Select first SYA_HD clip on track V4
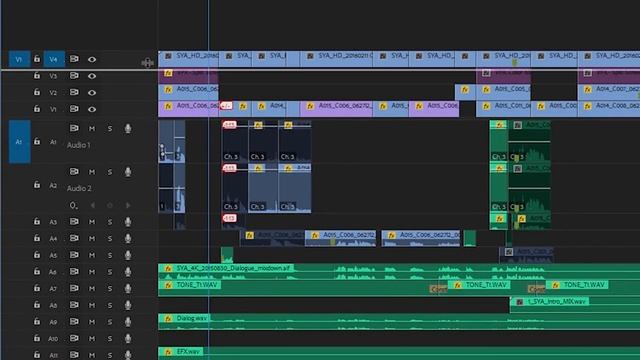Viewport: 640px width, 360px height. 189,59
